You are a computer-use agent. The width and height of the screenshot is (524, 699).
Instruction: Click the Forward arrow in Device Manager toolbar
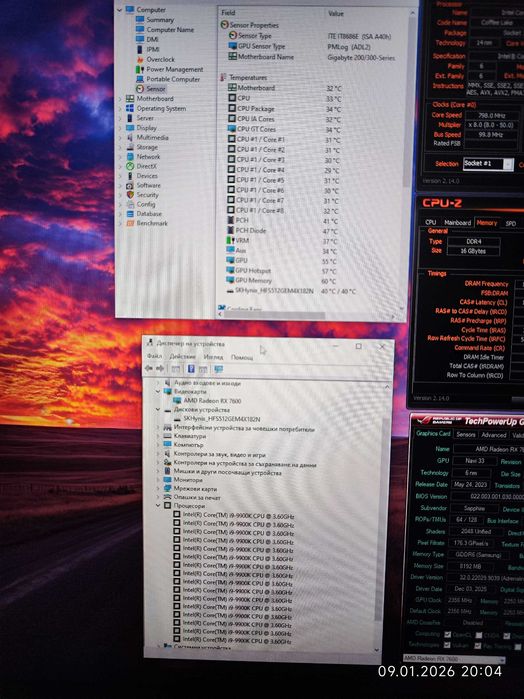[160, 368]
